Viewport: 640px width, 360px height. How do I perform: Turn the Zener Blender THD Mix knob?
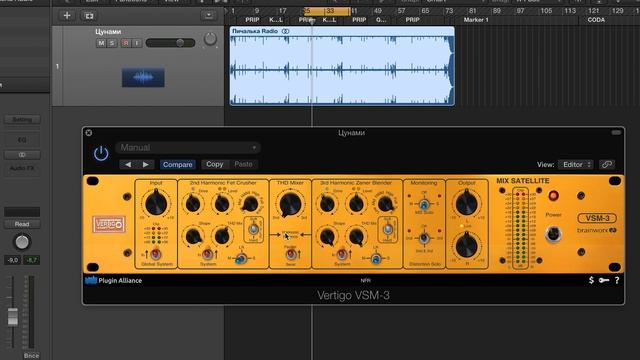(356, 236)
